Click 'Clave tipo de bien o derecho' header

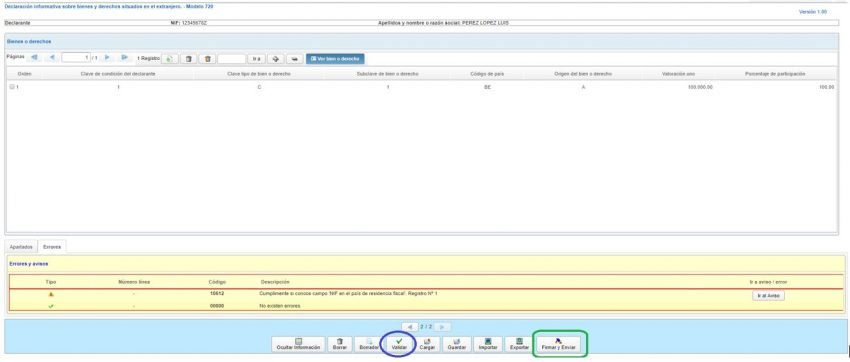click(x=259, y=74)
